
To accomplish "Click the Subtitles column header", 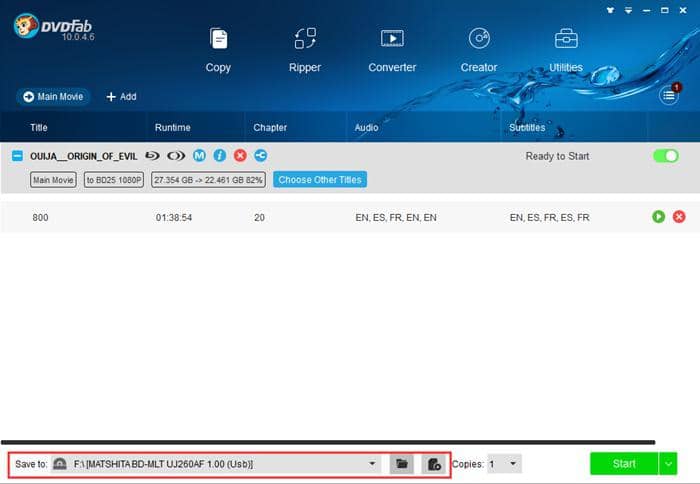I will [x=527, y=127].
